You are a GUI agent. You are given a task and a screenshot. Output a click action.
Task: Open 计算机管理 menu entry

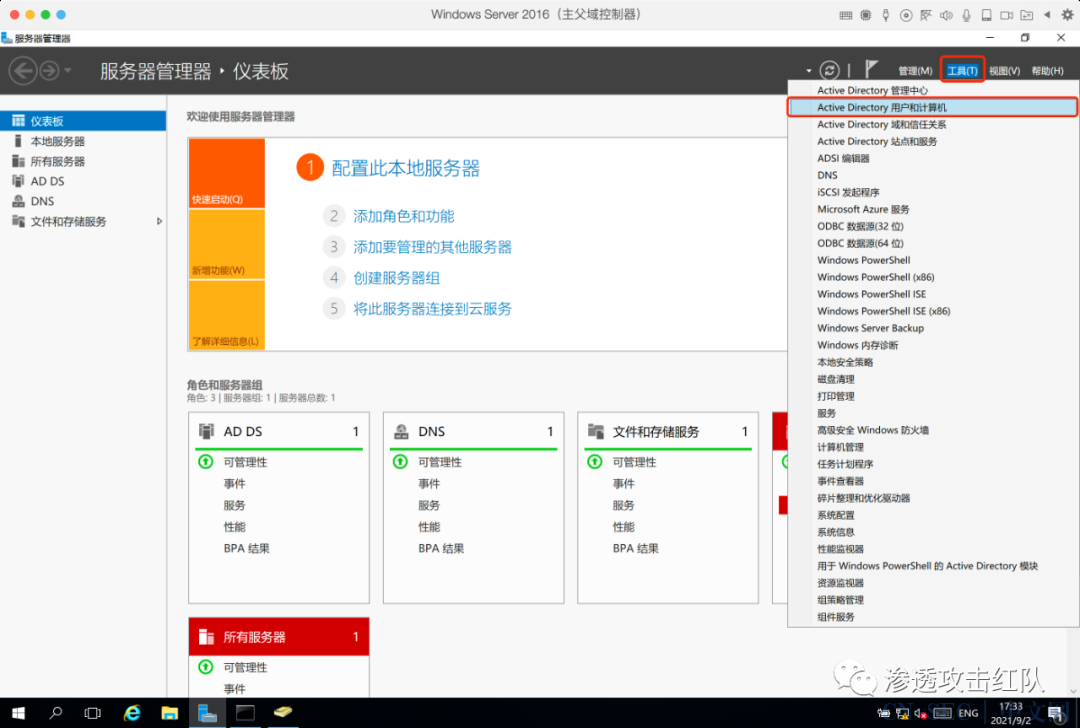coord(933,447)
